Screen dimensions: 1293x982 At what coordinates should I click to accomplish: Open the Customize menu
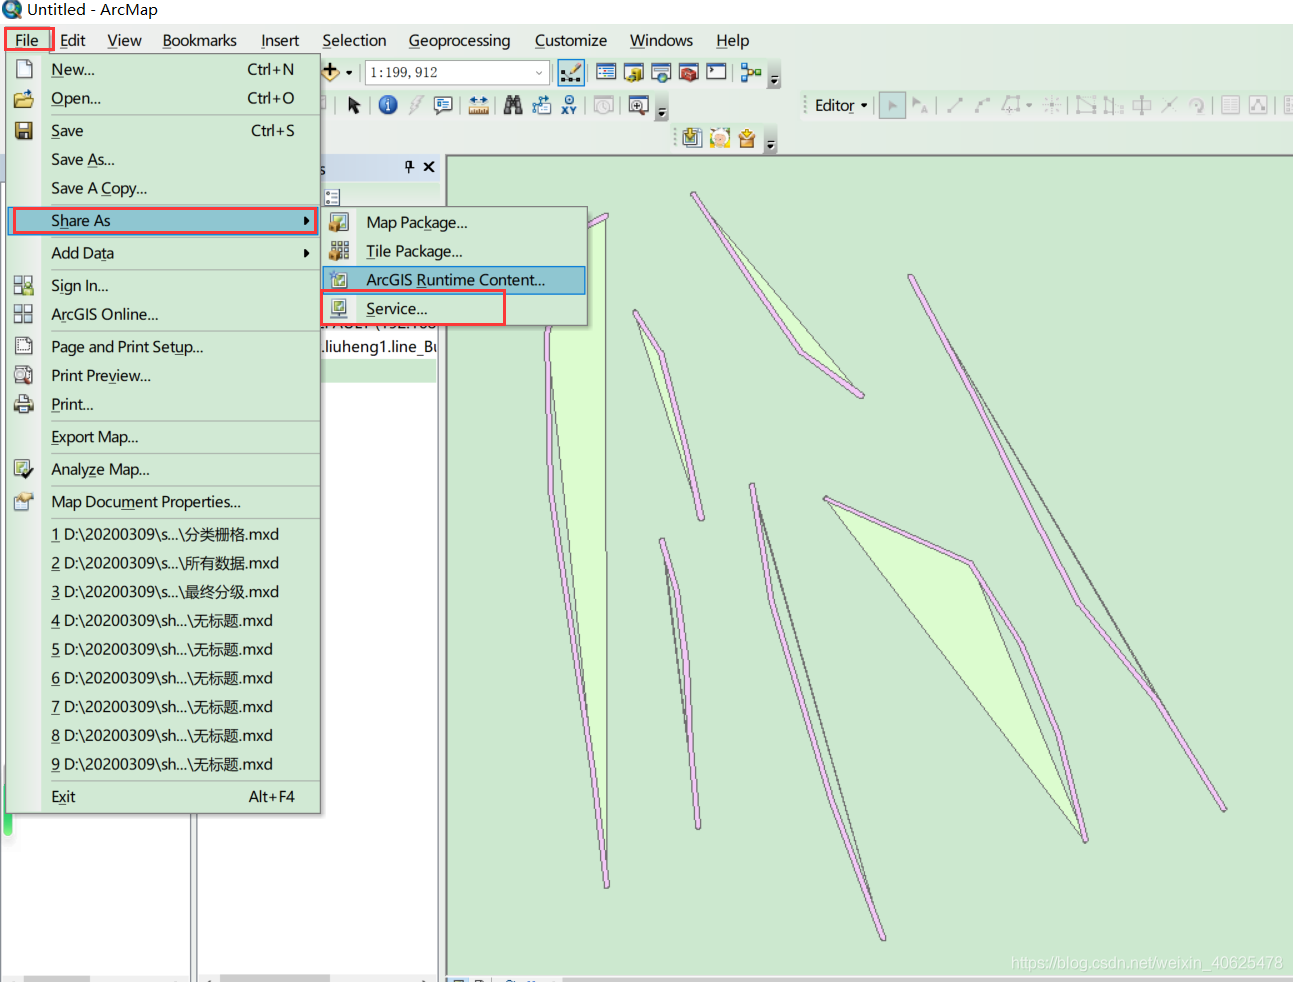coord(570,40)
